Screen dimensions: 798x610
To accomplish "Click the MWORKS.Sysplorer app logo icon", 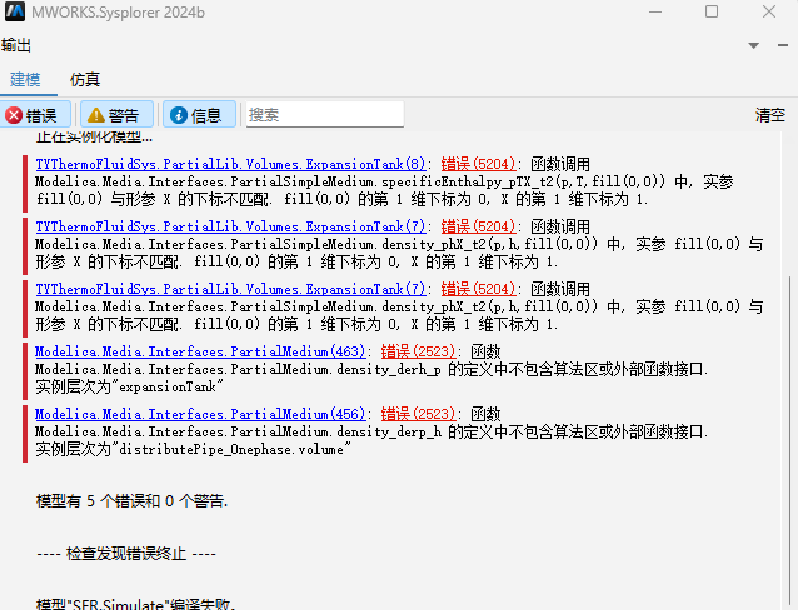I will (x=14, y=11).
